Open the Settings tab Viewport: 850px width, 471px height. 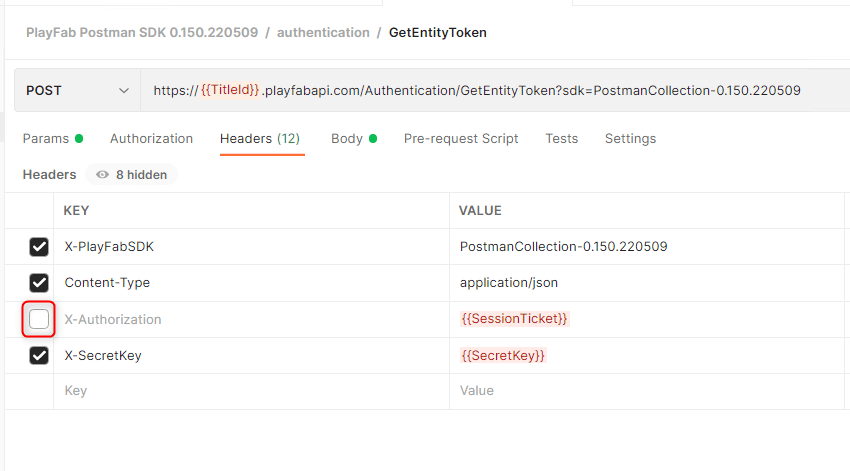[630, 139]
